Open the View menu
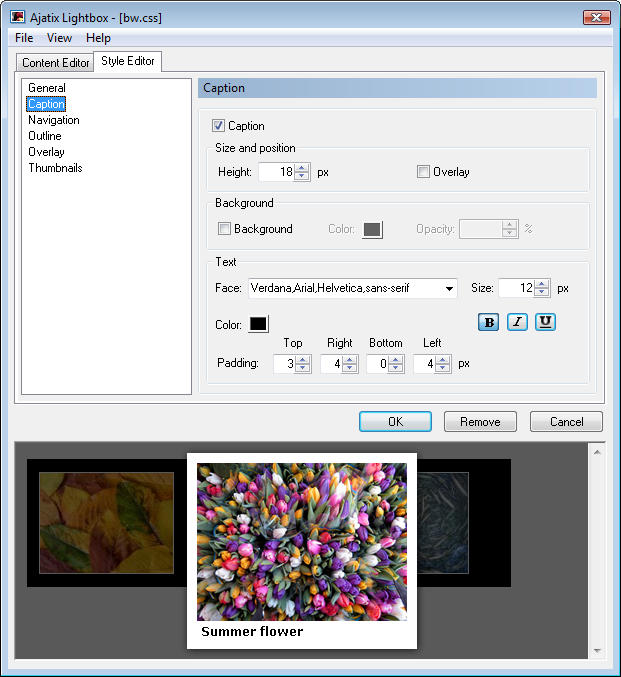621x677 pixels. (x=59, y=38)
